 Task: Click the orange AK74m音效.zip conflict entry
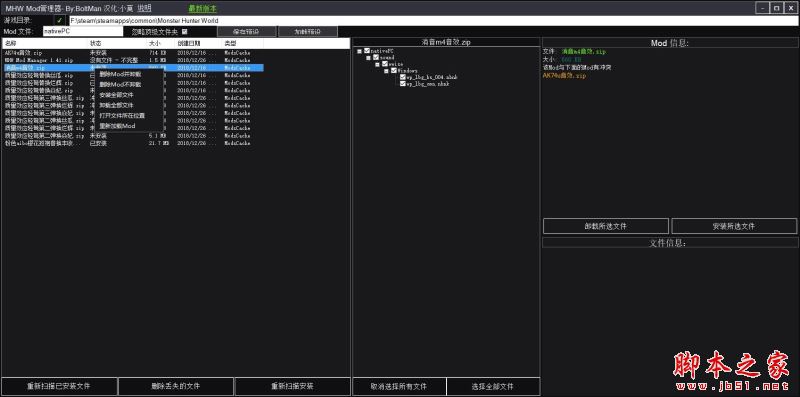564,76
